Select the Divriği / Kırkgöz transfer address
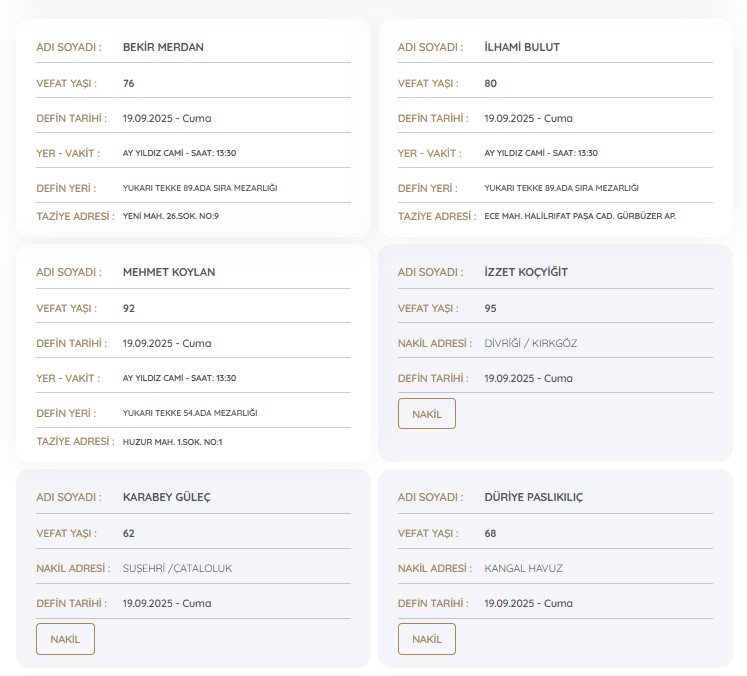This screenshot has width=747, height=676. (x=530, y=343)
